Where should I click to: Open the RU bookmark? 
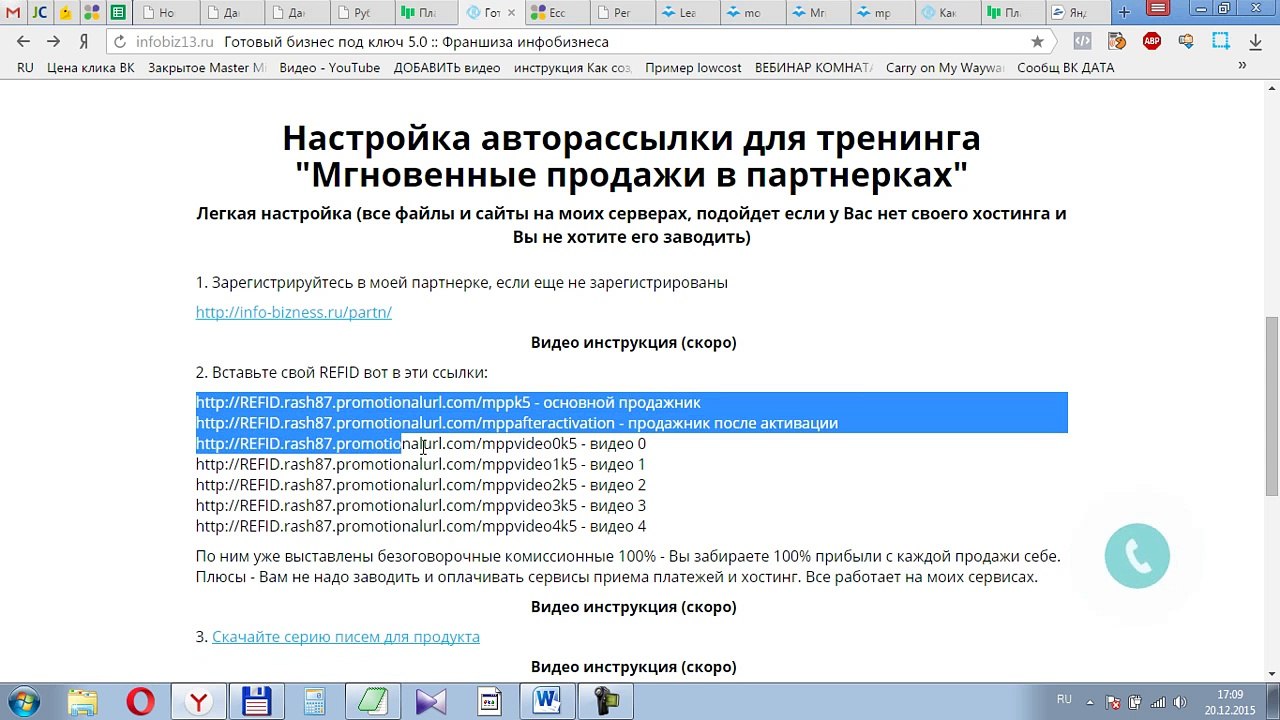25,68
